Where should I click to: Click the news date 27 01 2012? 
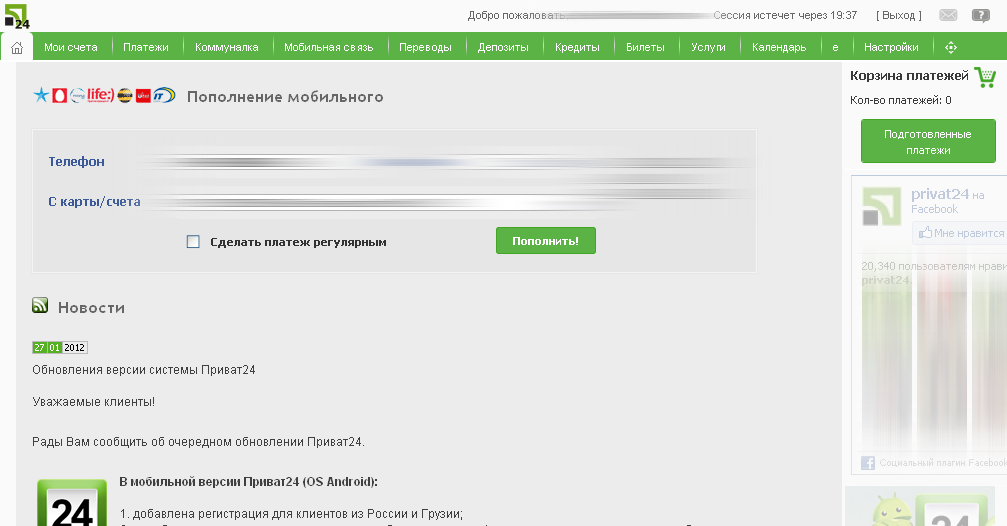coord(60,347)
